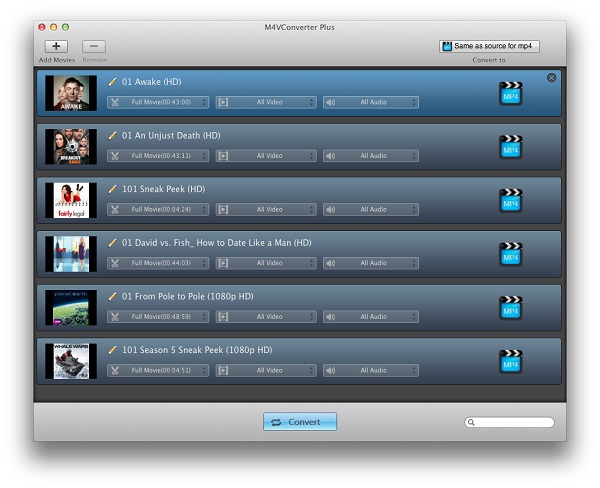Click the Convert button
Image resolution: width=600 pixels, height=488 pixels.
[x=300, y=421]
